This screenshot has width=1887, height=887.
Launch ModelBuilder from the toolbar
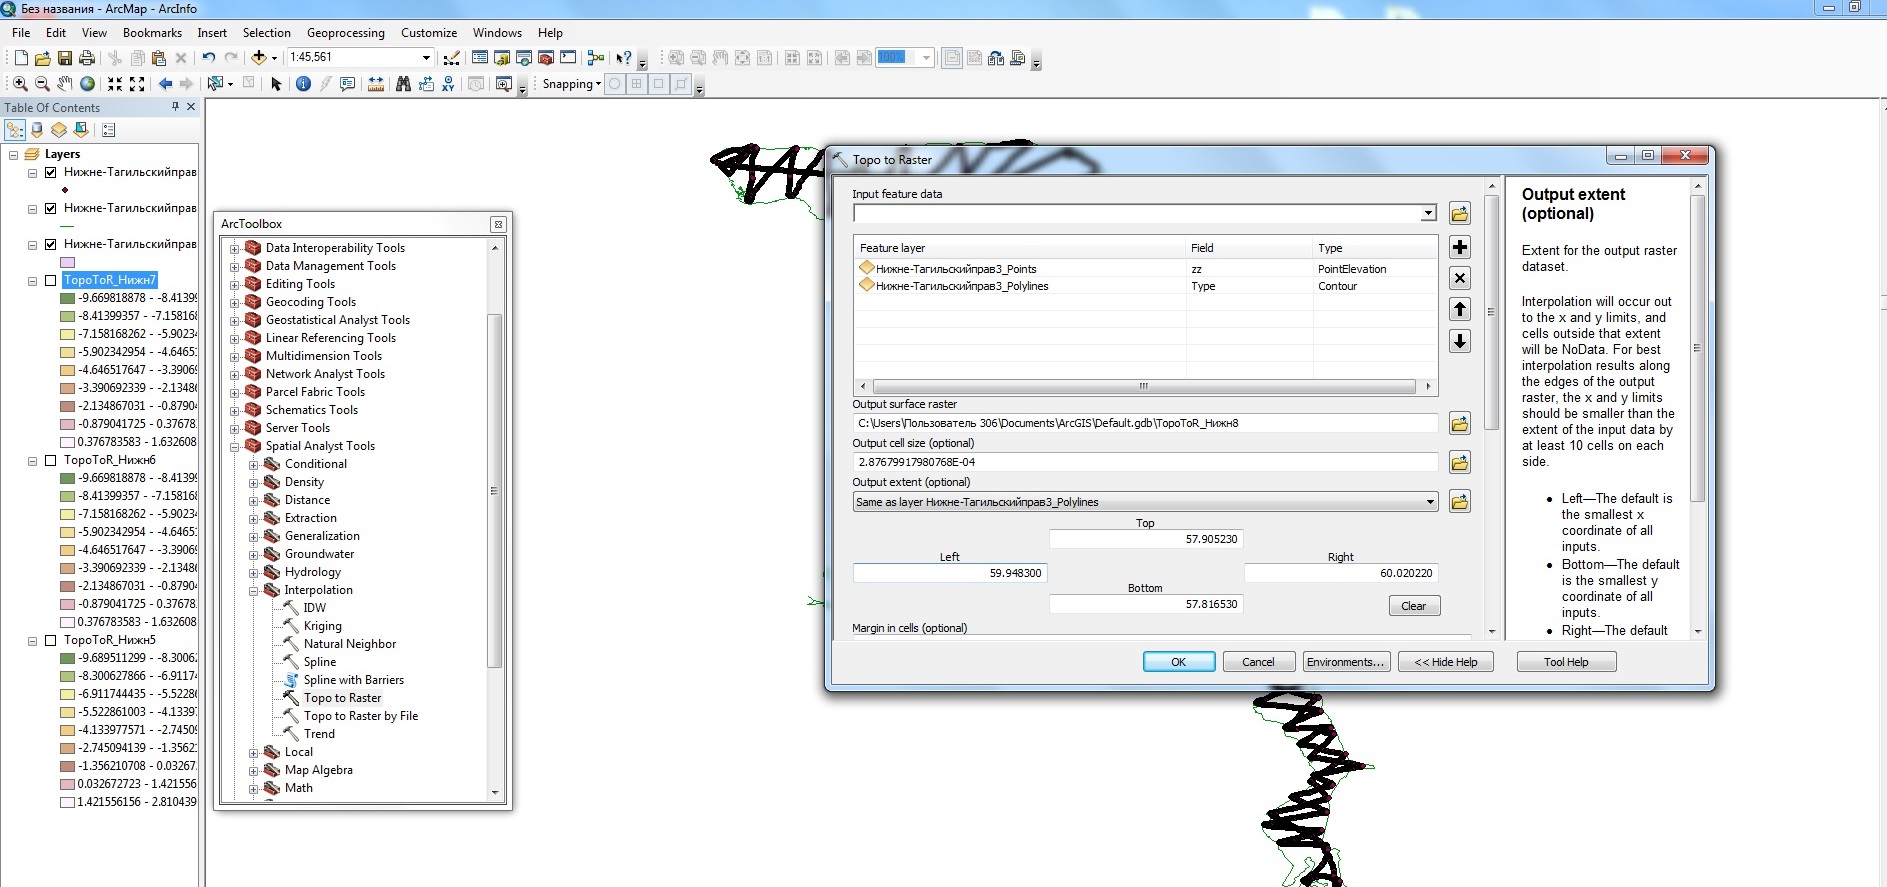tap(596, 58)
